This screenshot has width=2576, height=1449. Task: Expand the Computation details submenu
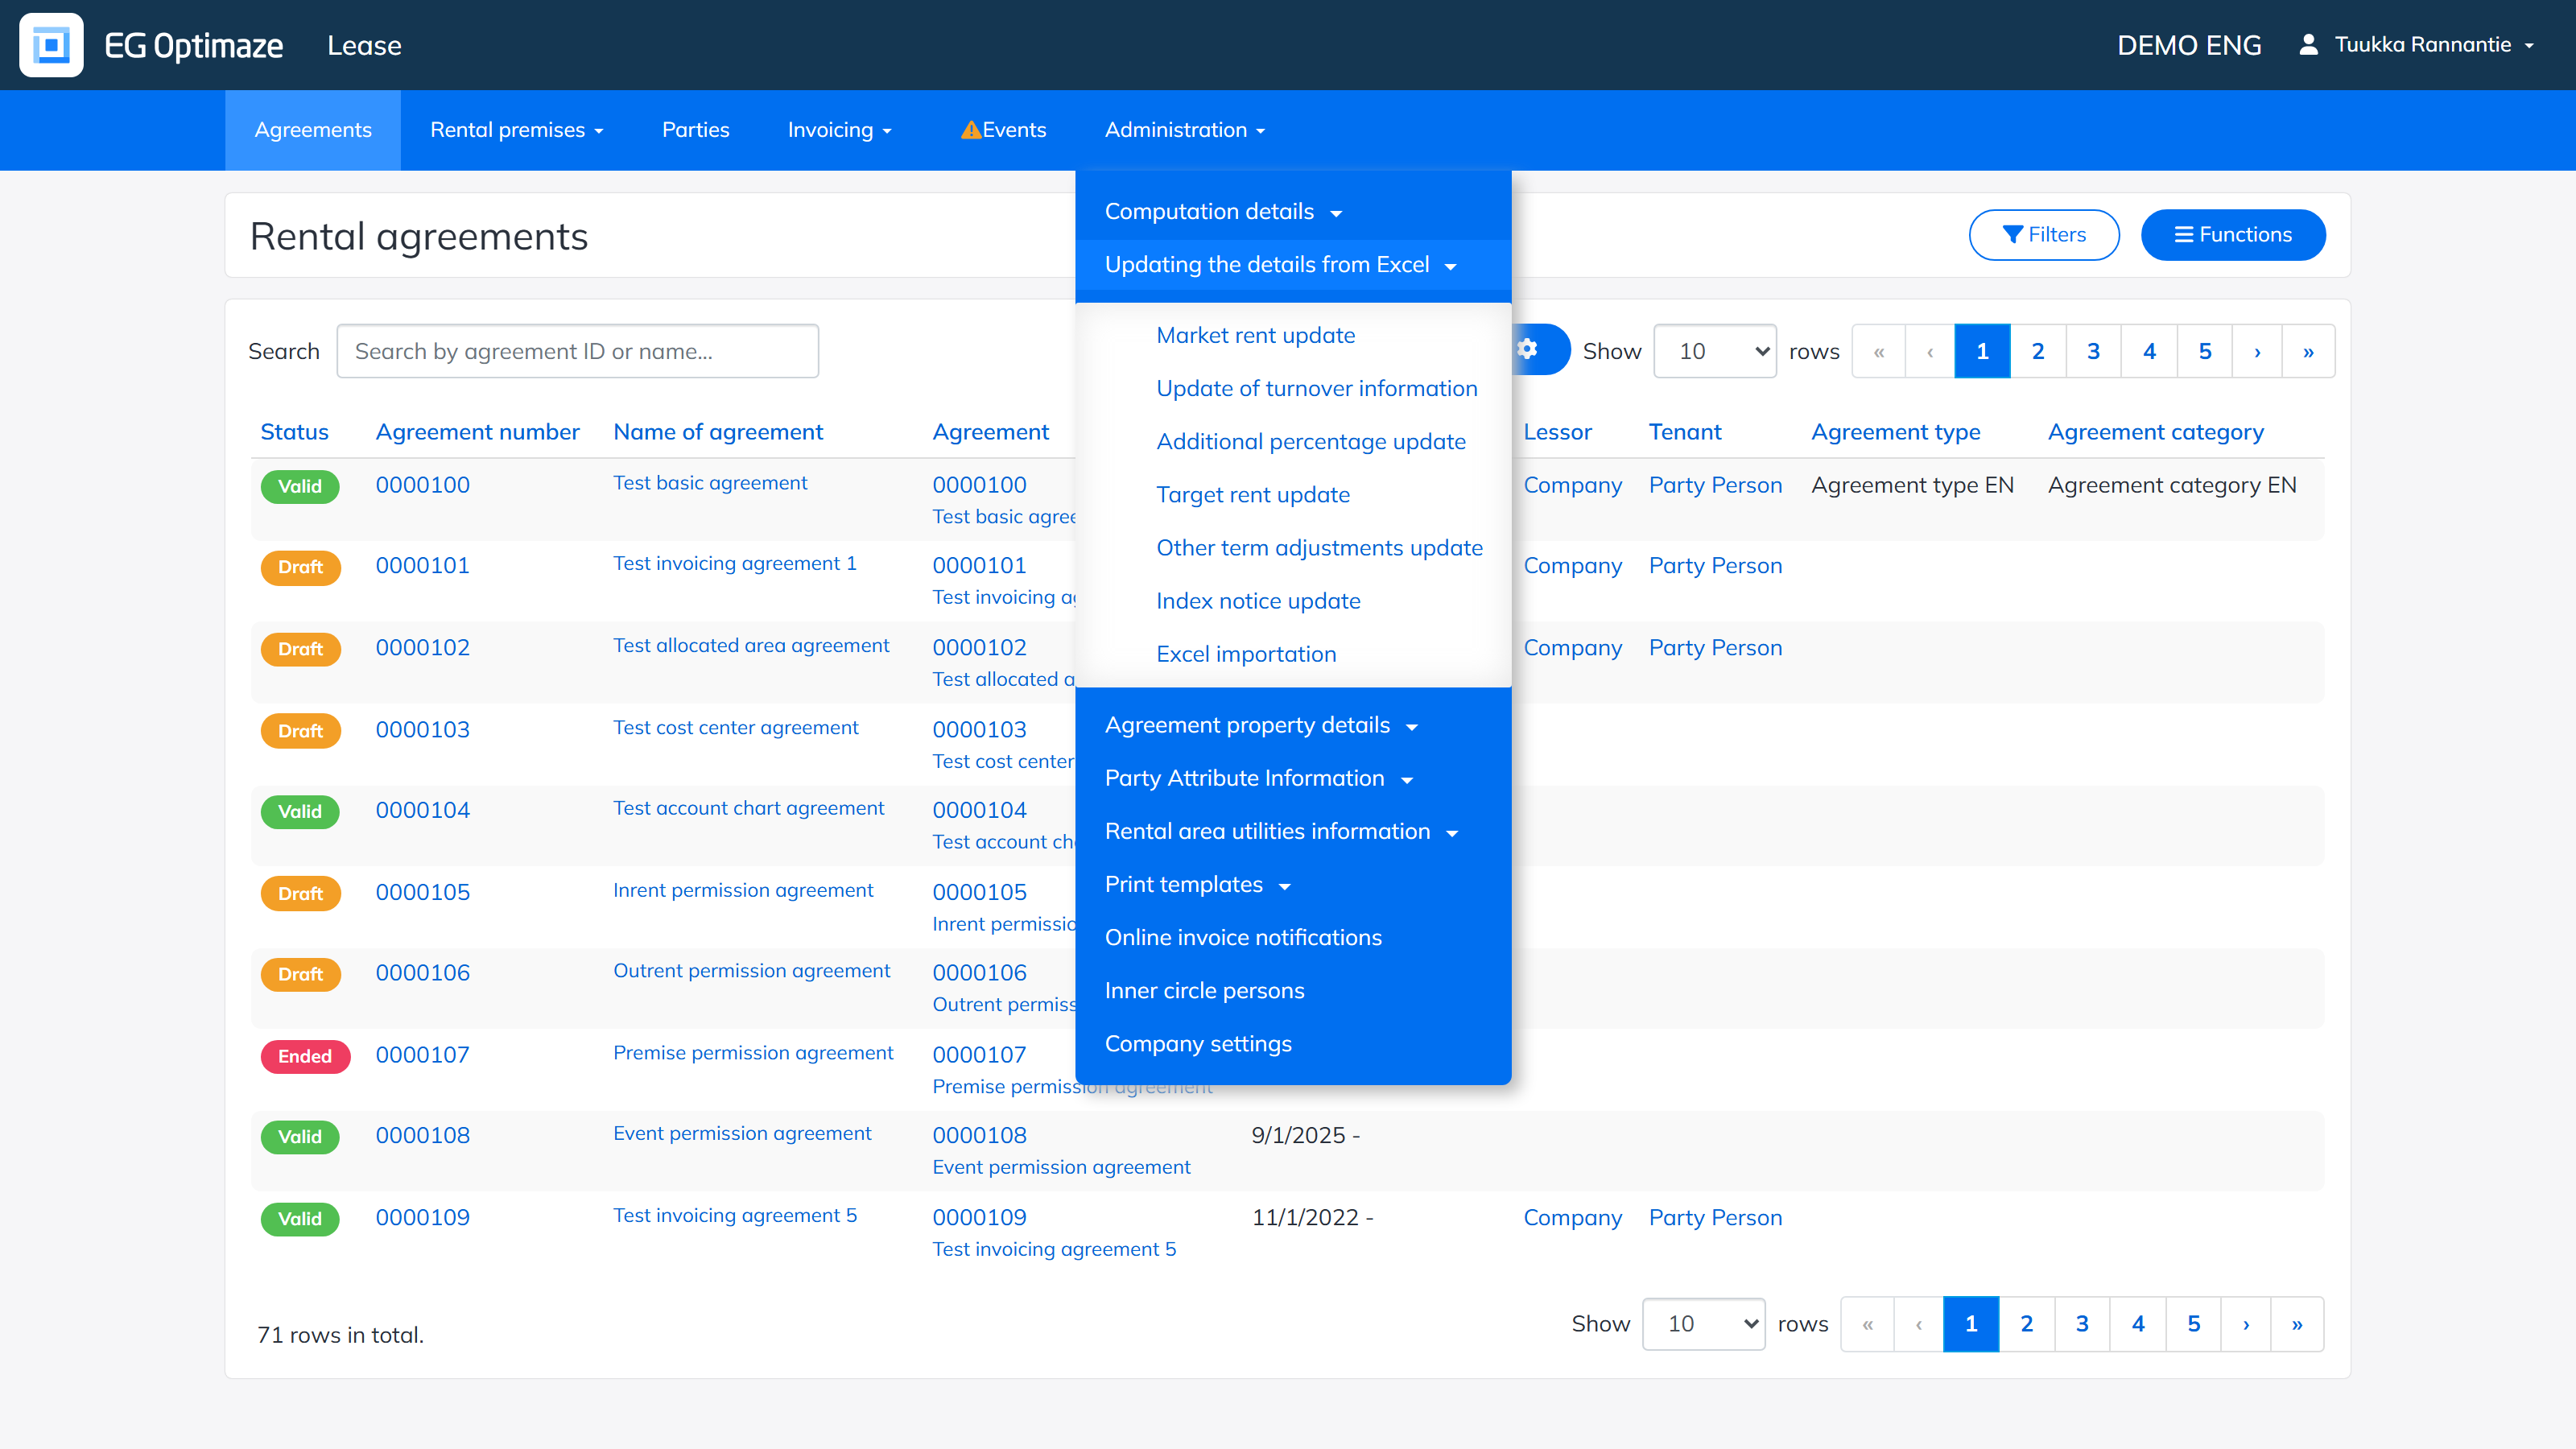(x=1223, y=212)
